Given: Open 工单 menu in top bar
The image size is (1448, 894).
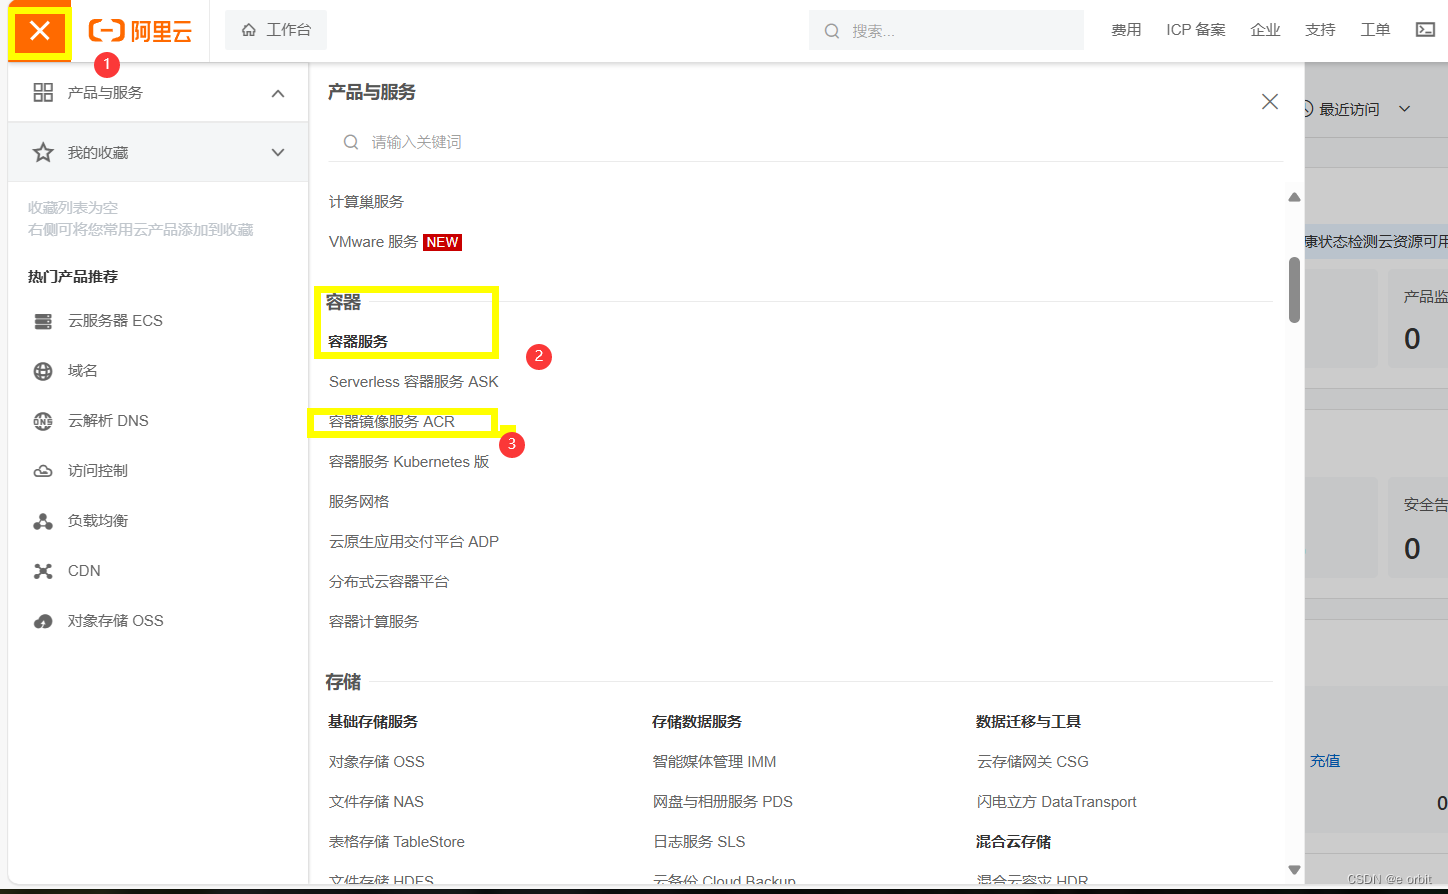Looking at the screenshot, I should coord(1375,30).
